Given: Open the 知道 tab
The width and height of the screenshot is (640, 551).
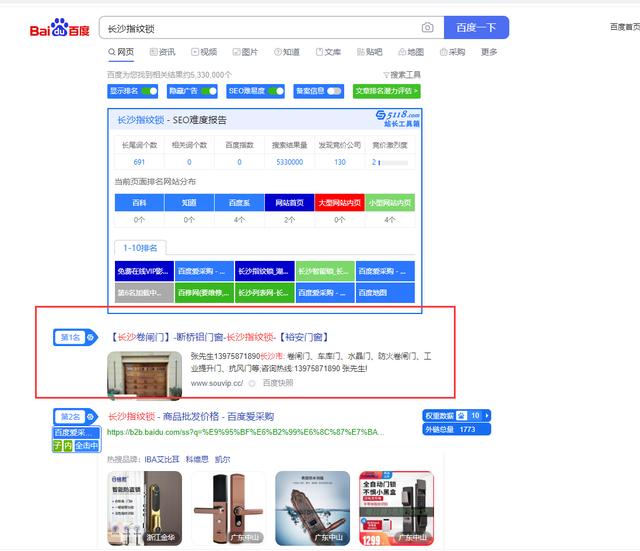Looking at the screenshot, I should click(287, 52).
